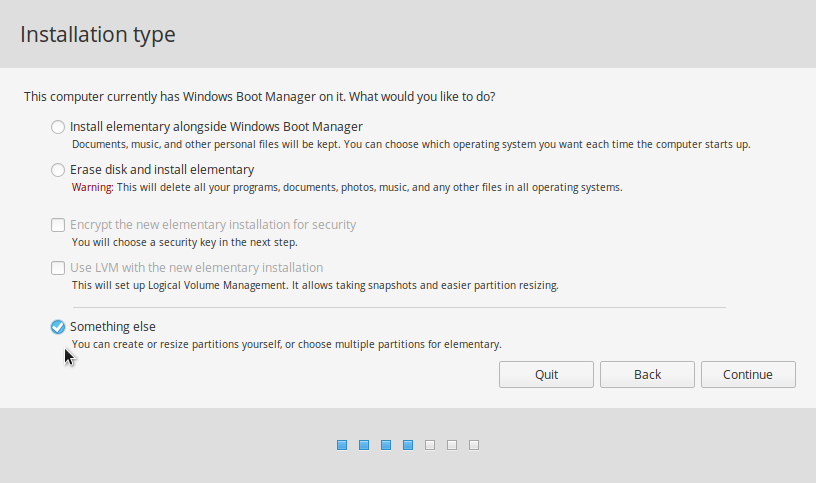The width and height of the screenshot is (816, 483).
Task: Click the first filled progress step square
Action: pyautogui.click(x=342, y=445)
